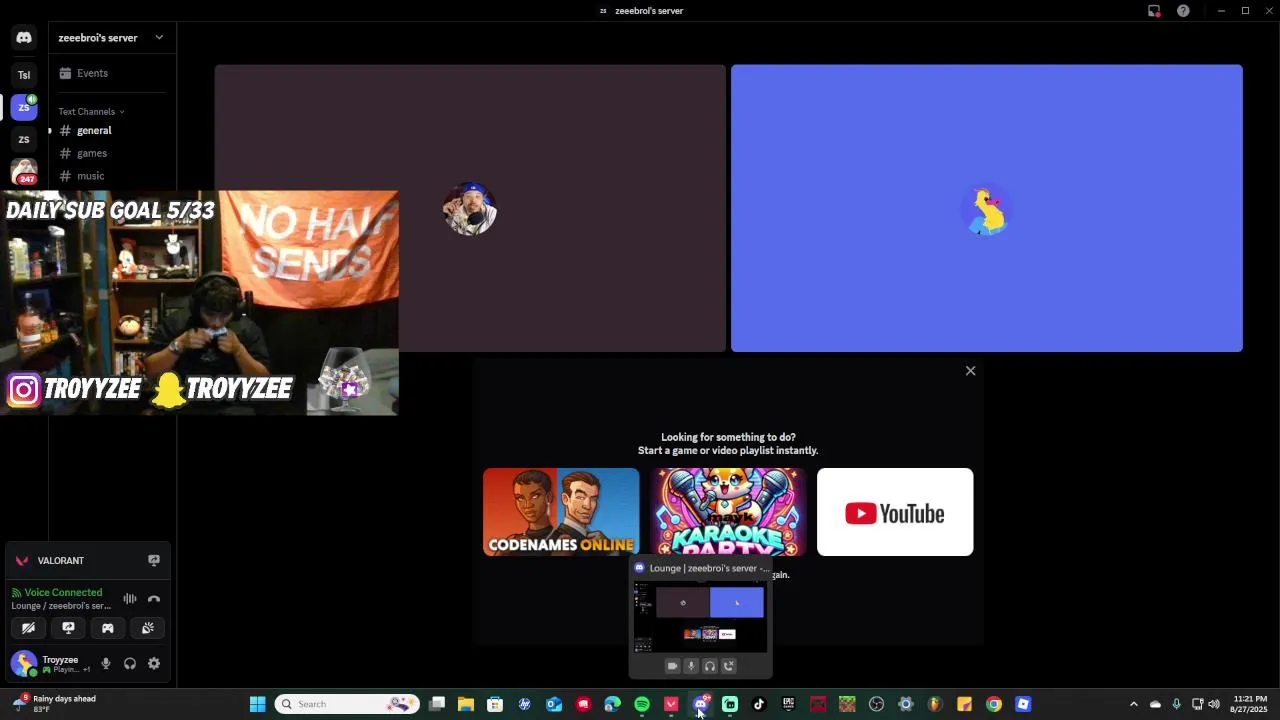Viewport: 1280px width, 720px height.
Task: Open the weather widget "Rainy days ahead"
Action: tap(53, 704)
